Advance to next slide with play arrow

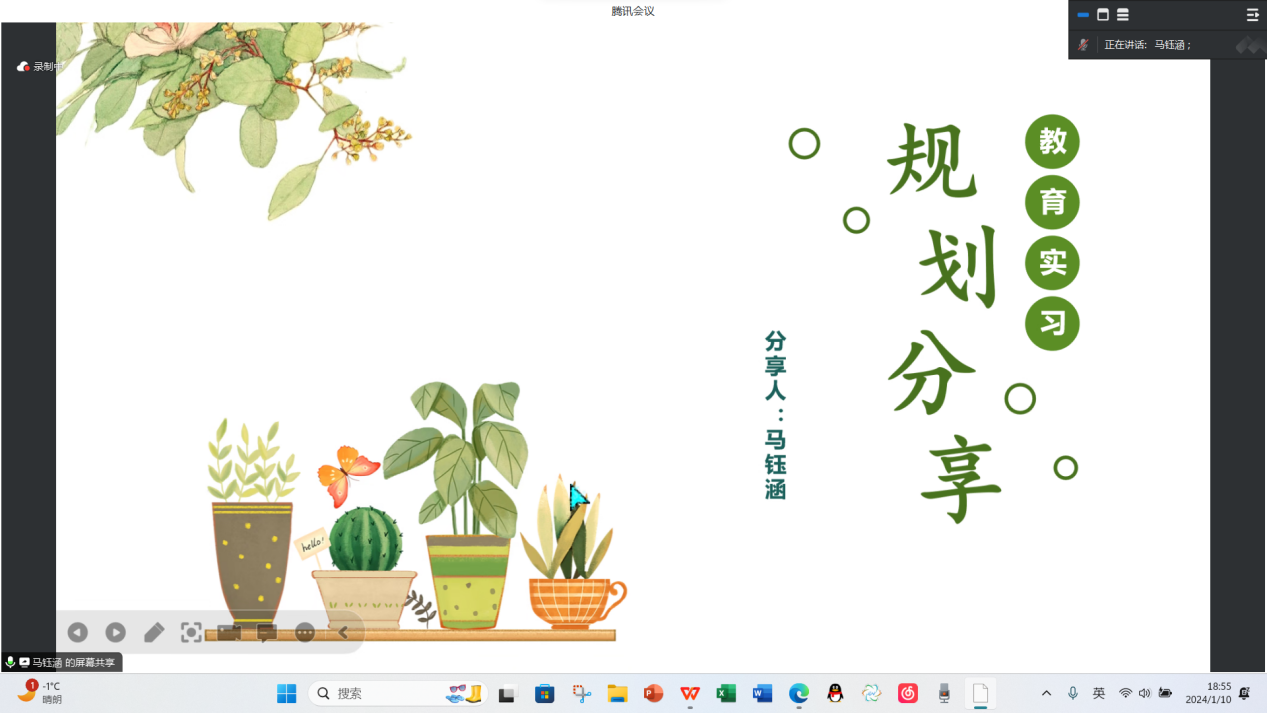(116, 632)
